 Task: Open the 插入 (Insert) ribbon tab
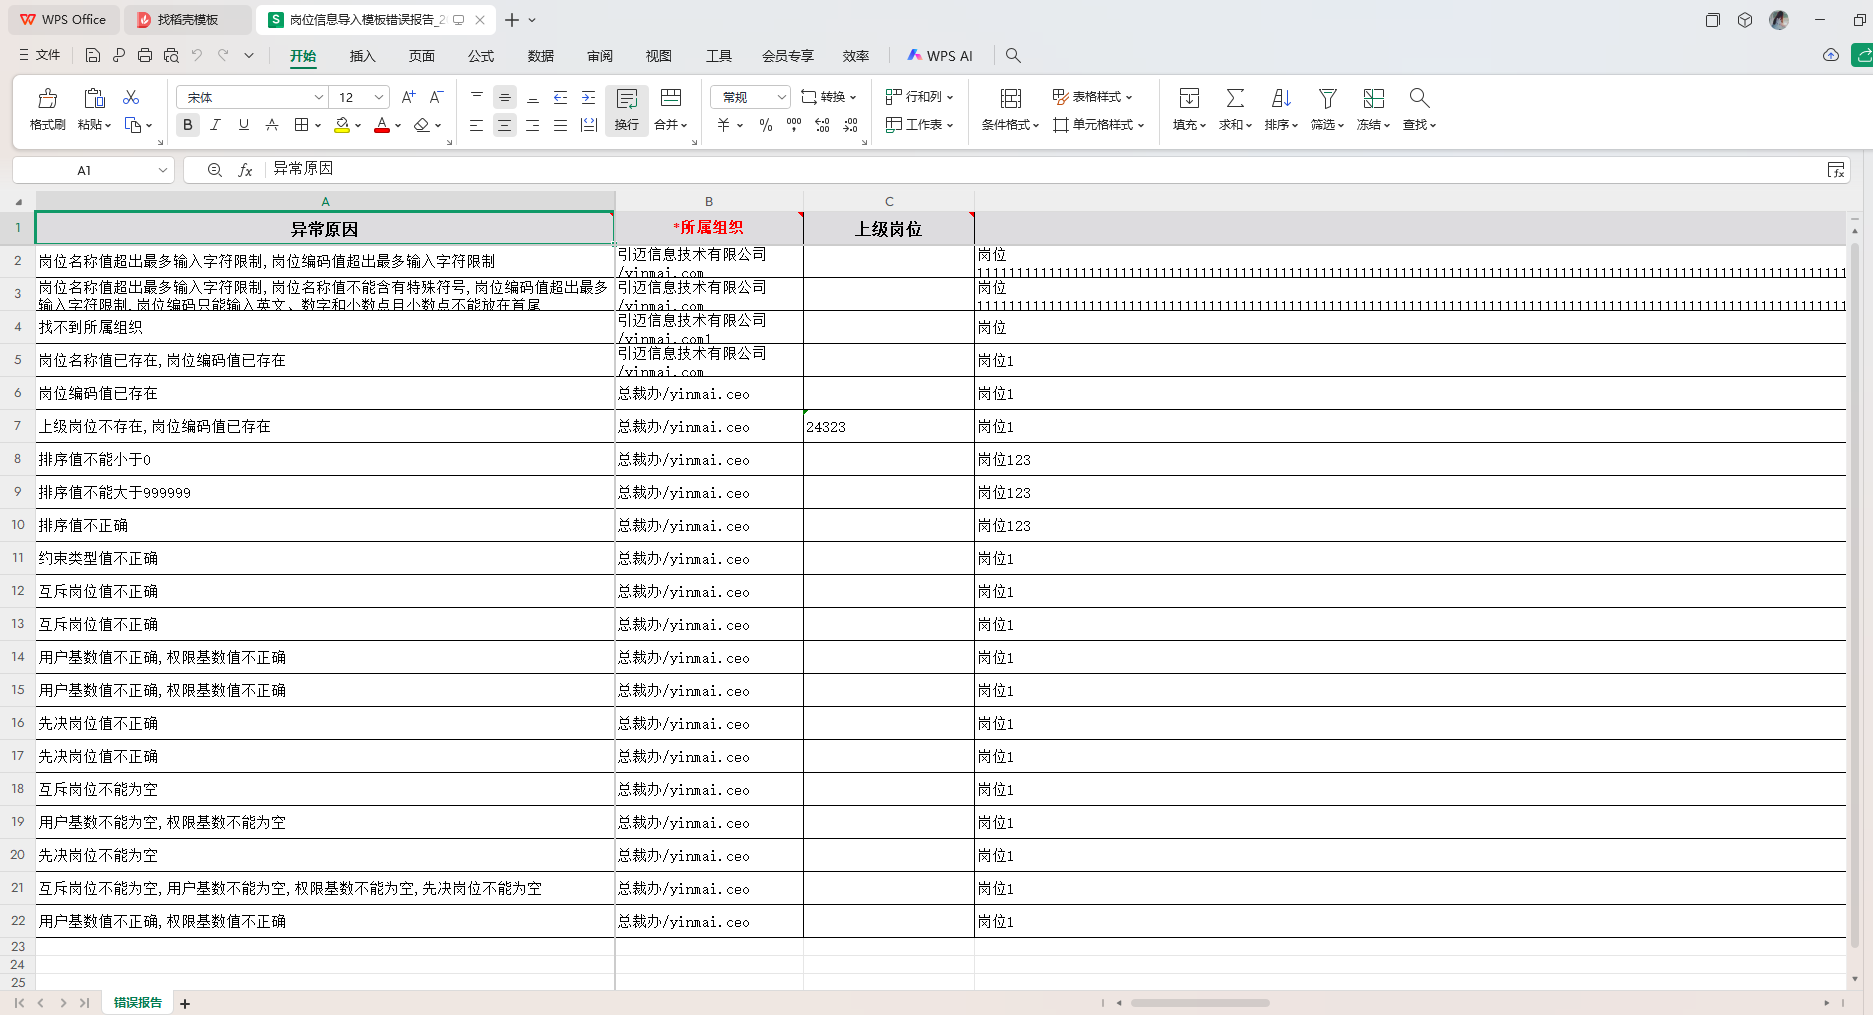(362, 56)
